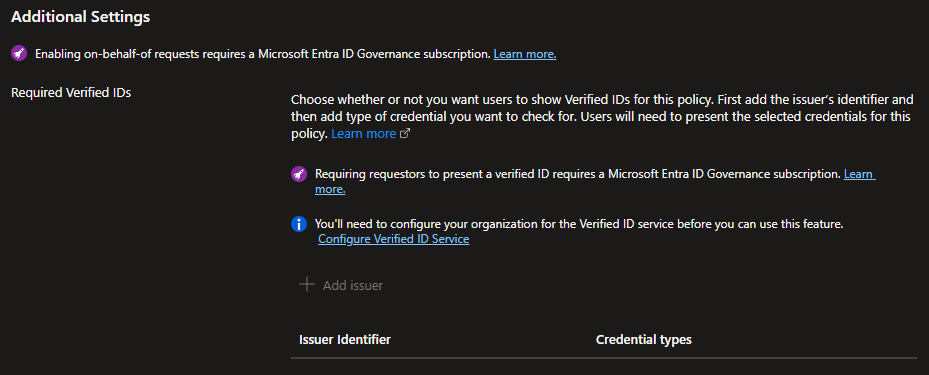Viewport: 929px width, 375px height.
Task: Click paragraph starting 'Choose whether or not you want users'
Action: click(x=602, y=117)
